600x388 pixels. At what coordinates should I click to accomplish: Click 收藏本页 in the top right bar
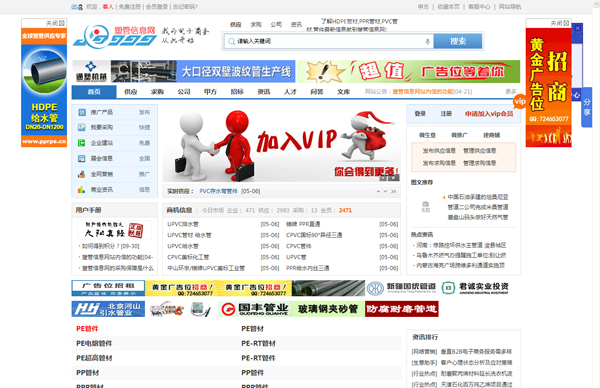click(448, 7)
